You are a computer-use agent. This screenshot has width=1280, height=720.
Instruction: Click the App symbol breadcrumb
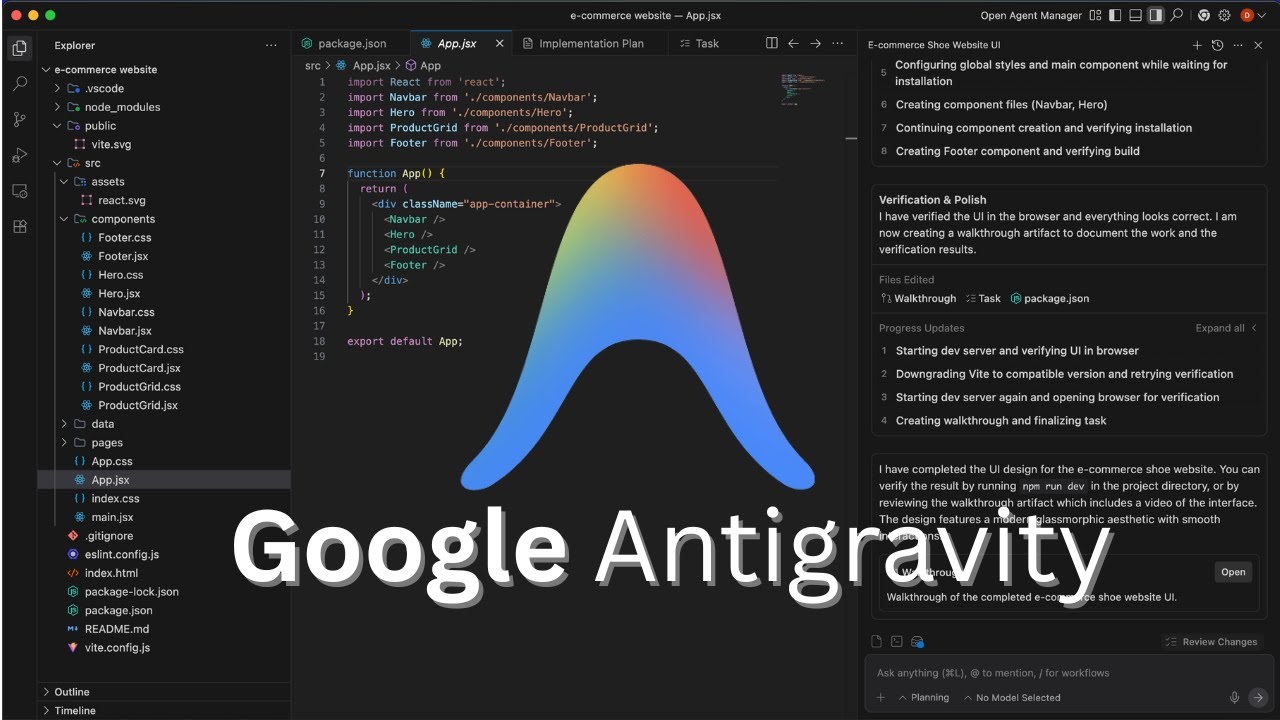point(423,65)
